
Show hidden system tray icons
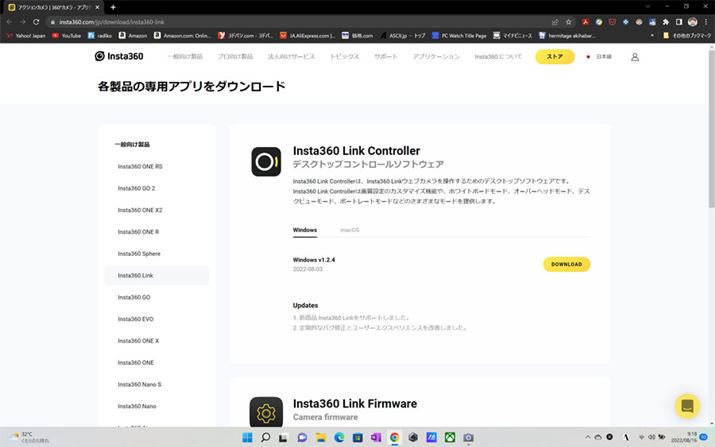tap(587, 437)
